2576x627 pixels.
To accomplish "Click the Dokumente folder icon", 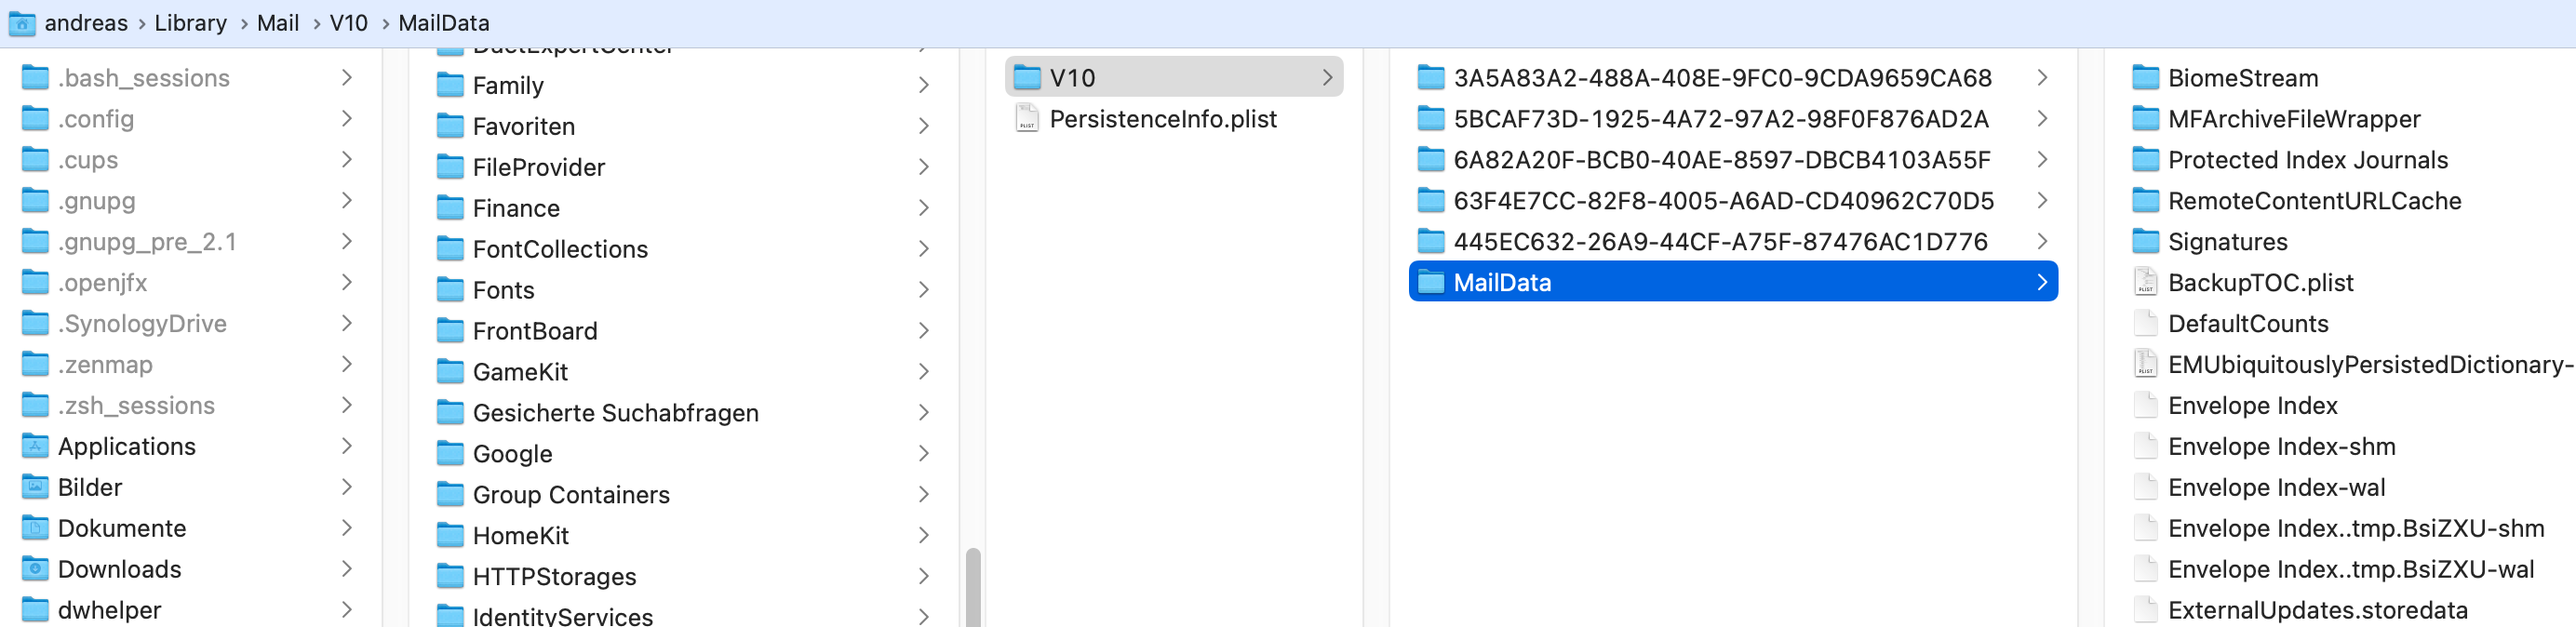I will click(35, 528).
